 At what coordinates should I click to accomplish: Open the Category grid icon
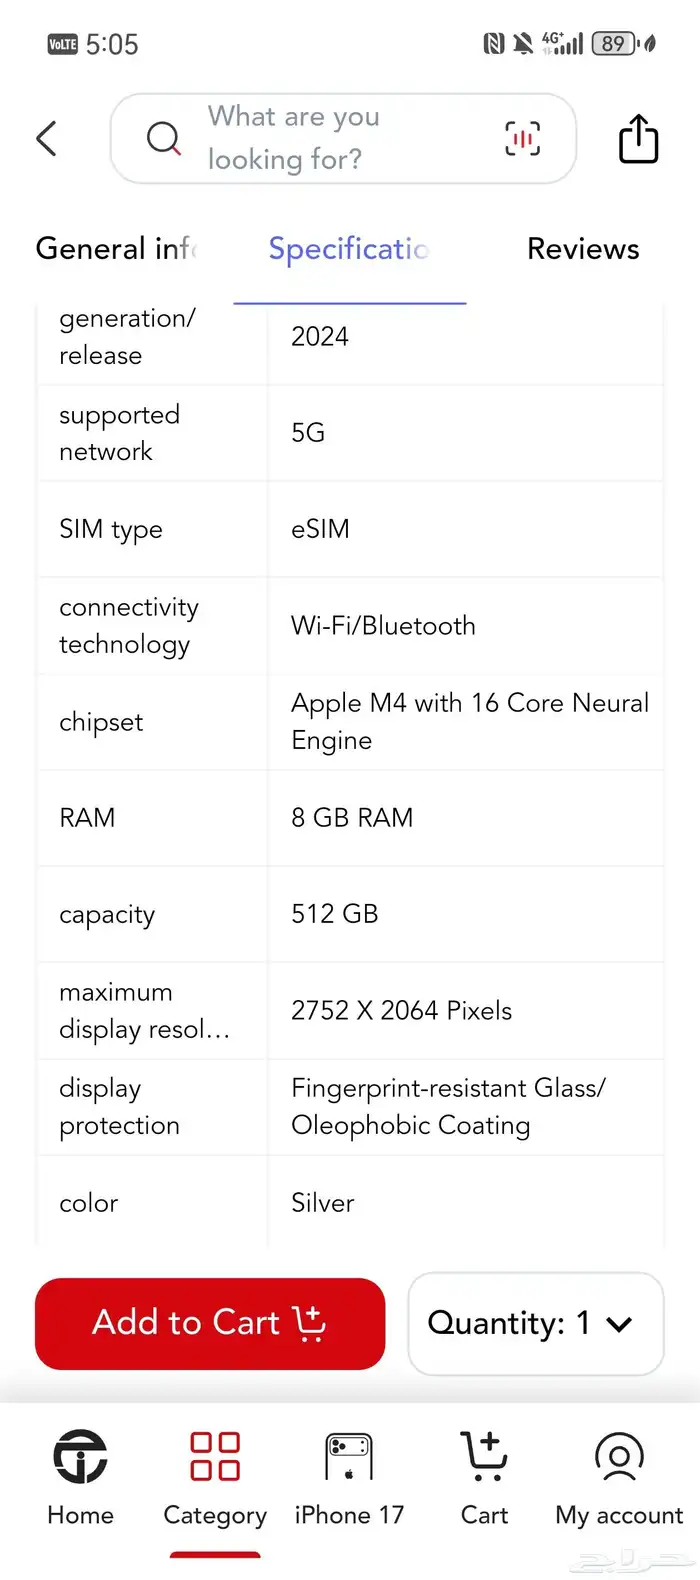pos(215,1476)
